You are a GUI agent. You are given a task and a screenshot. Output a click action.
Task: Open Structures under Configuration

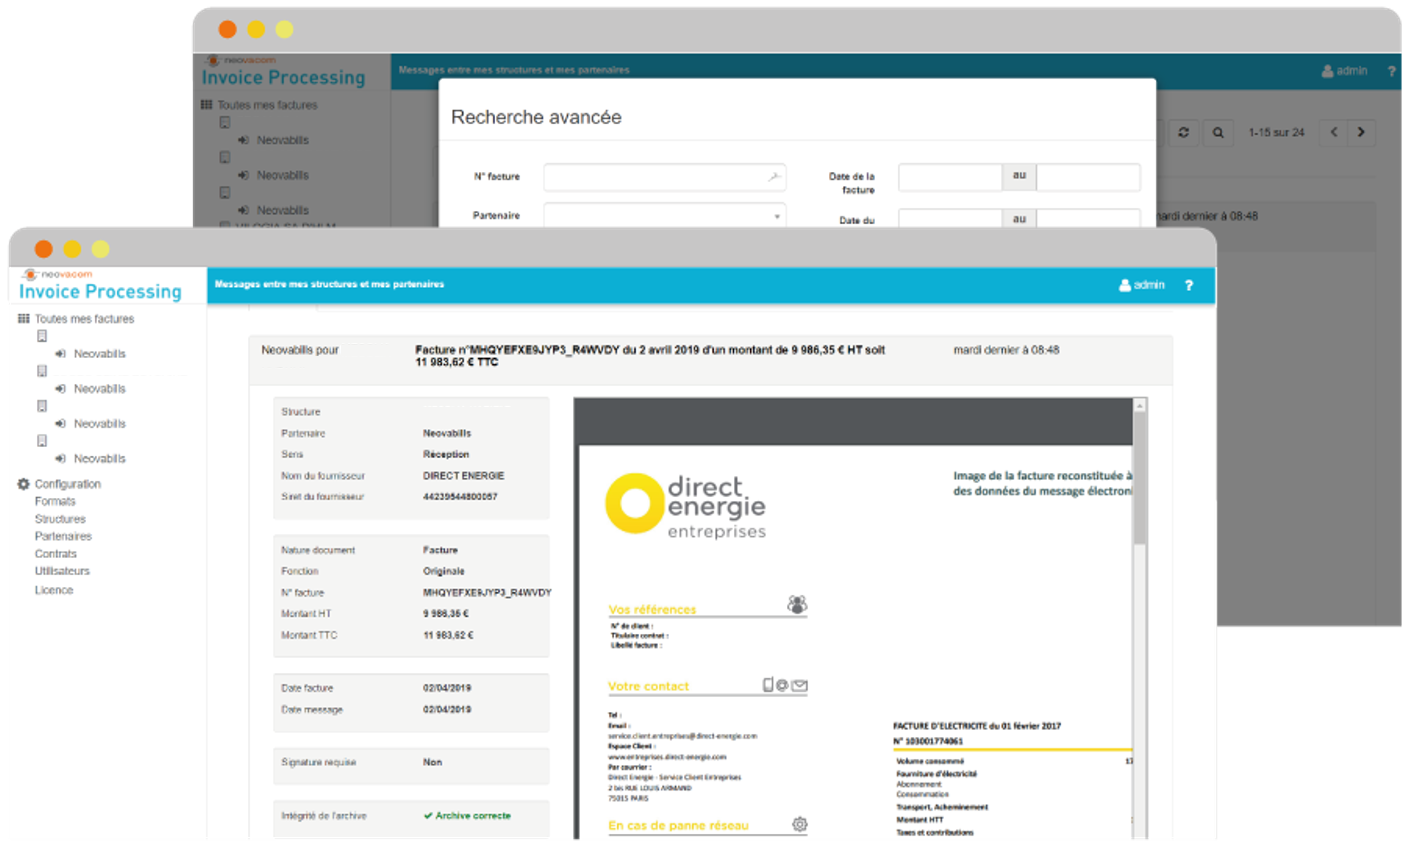click(x=60, y=519)
